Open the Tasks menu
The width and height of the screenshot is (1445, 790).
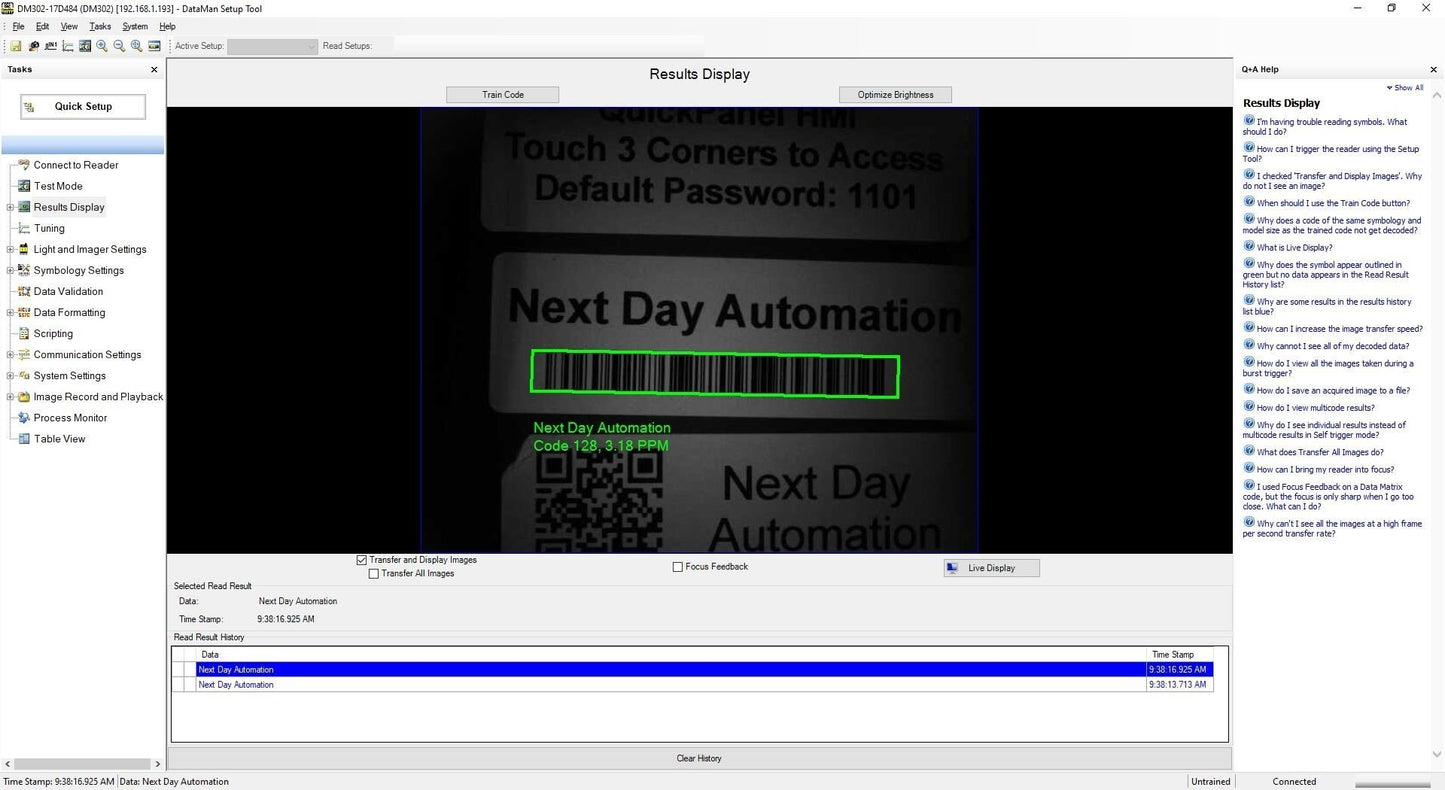point(100,26)
